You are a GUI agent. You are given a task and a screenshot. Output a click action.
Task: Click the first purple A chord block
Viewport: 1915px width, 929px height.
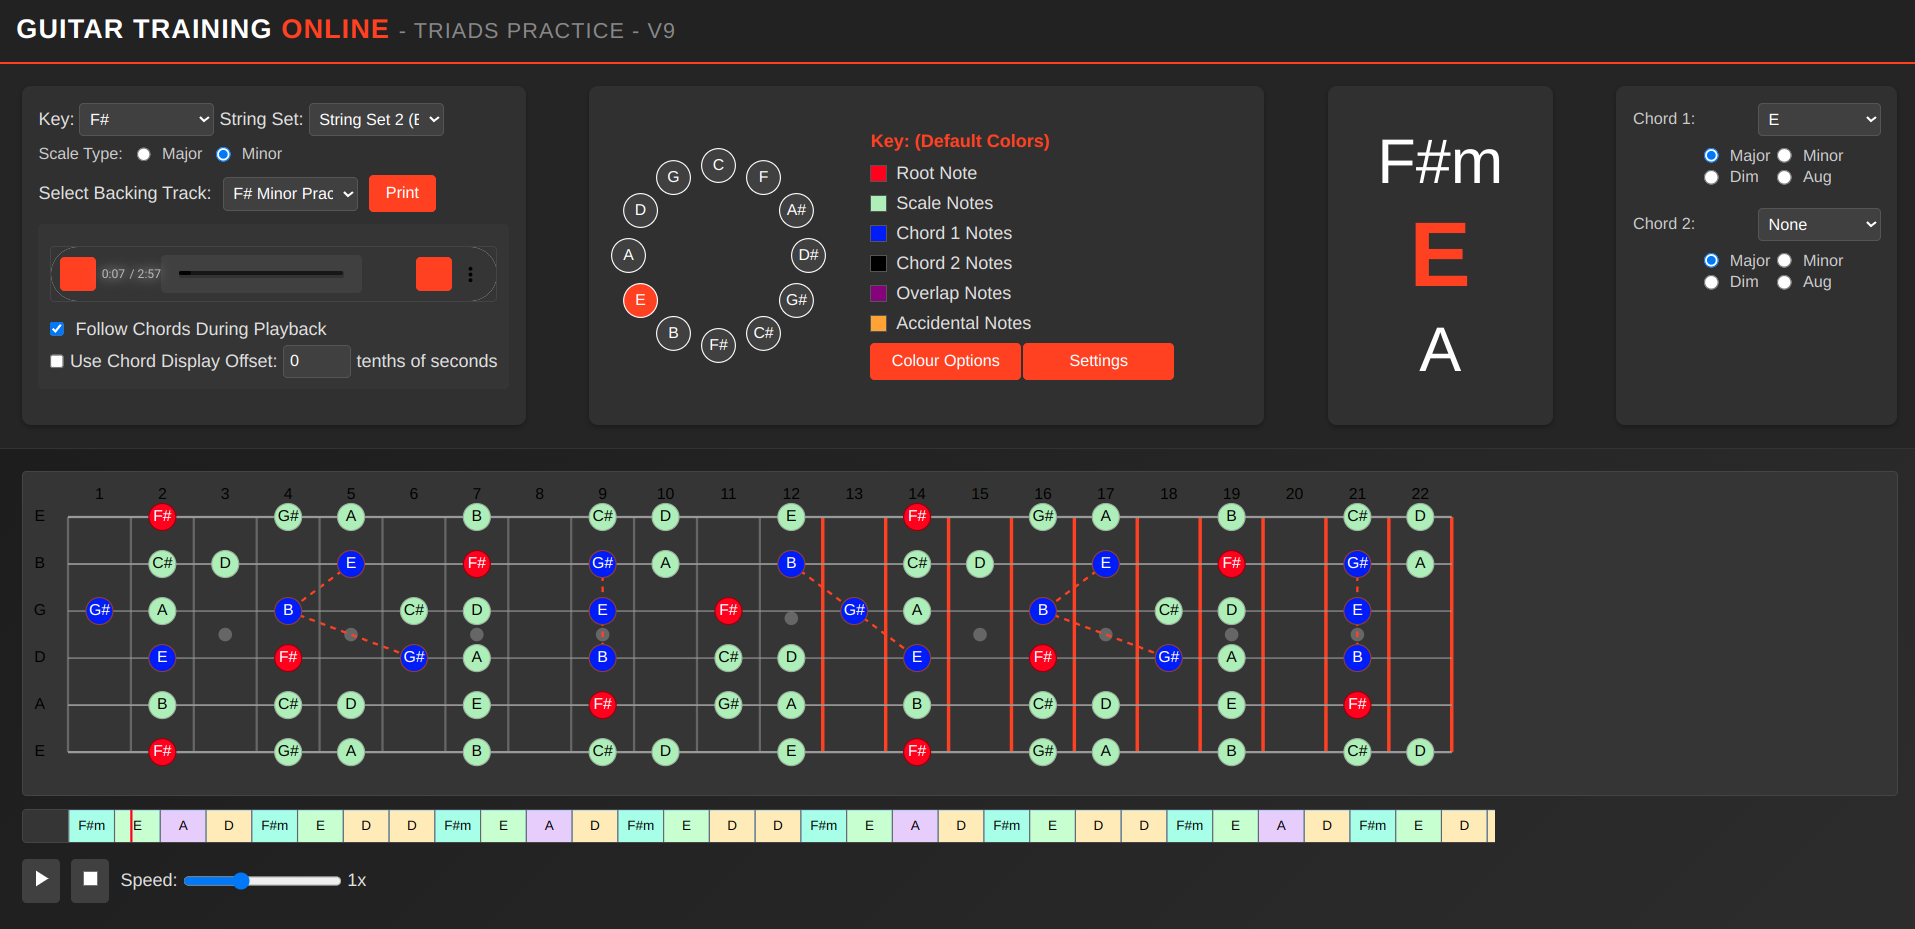pos(183,826)
